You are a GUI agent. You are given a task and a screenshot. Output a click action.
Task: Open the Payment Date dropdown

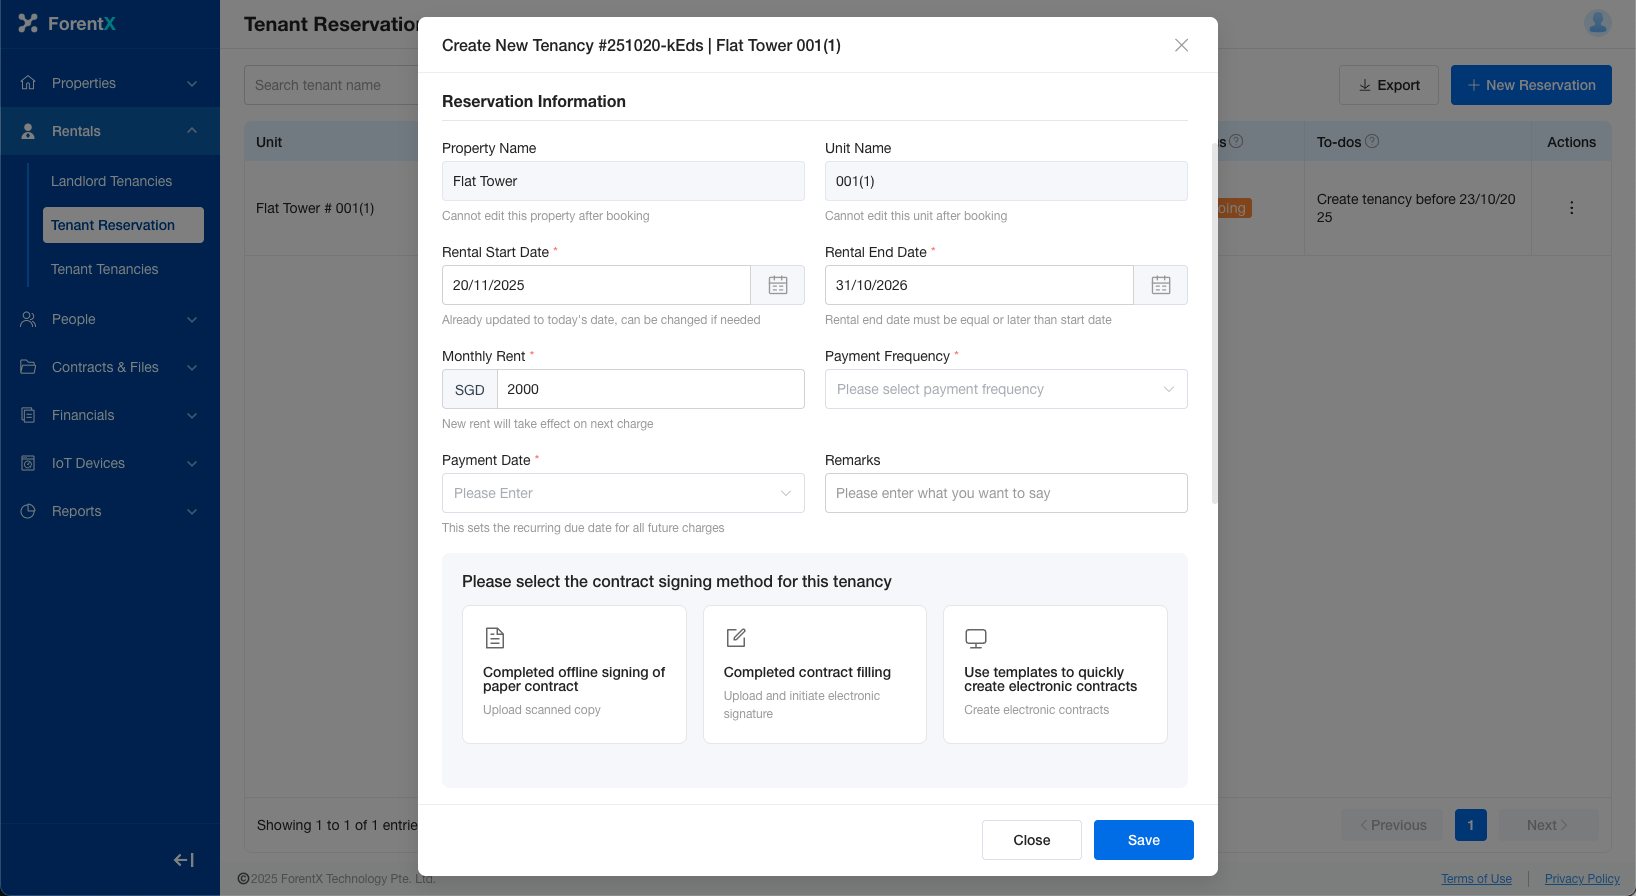click(623, 493)
